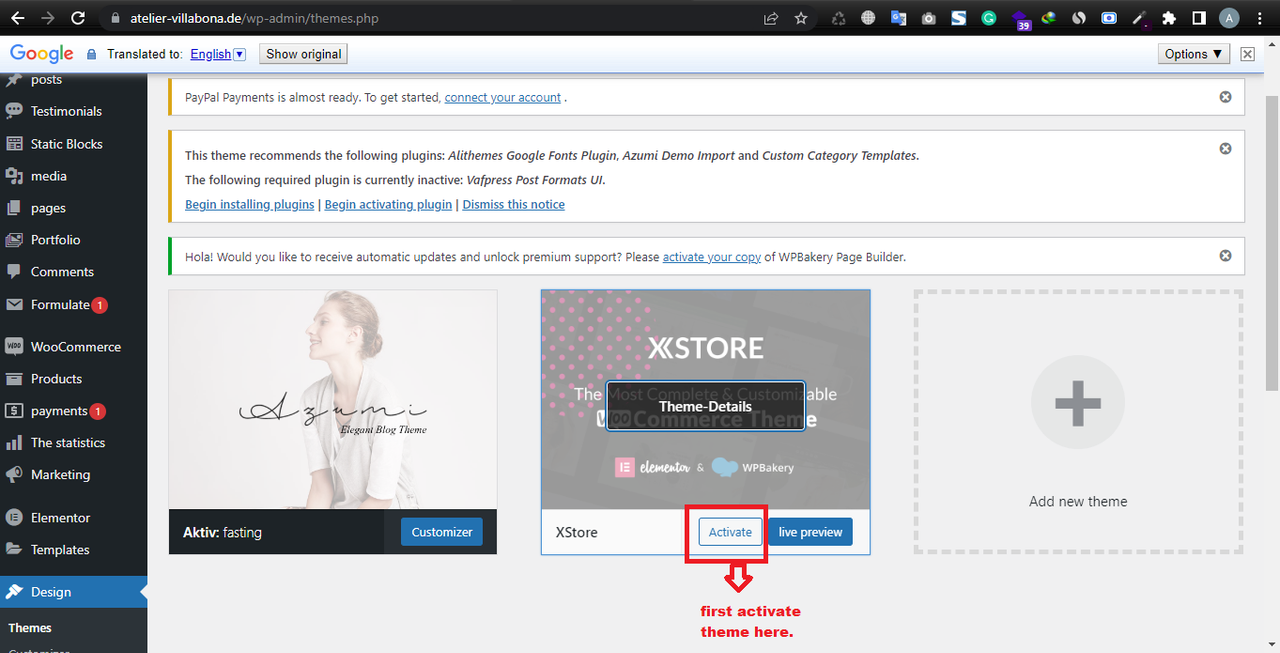Viewport: 1280px width, 653px height.
Task: Click the recycle extension icon
Action: (x=839, y=18)
